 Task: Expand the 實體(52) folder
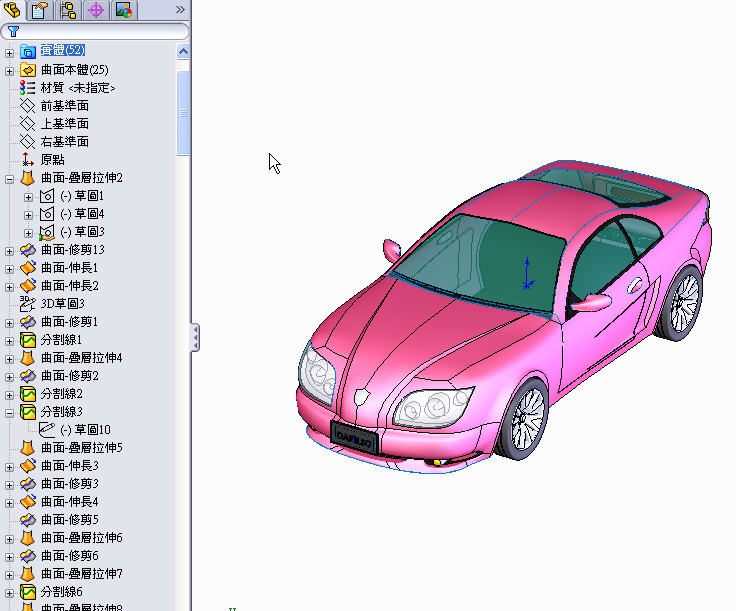(x=9, y=53)
